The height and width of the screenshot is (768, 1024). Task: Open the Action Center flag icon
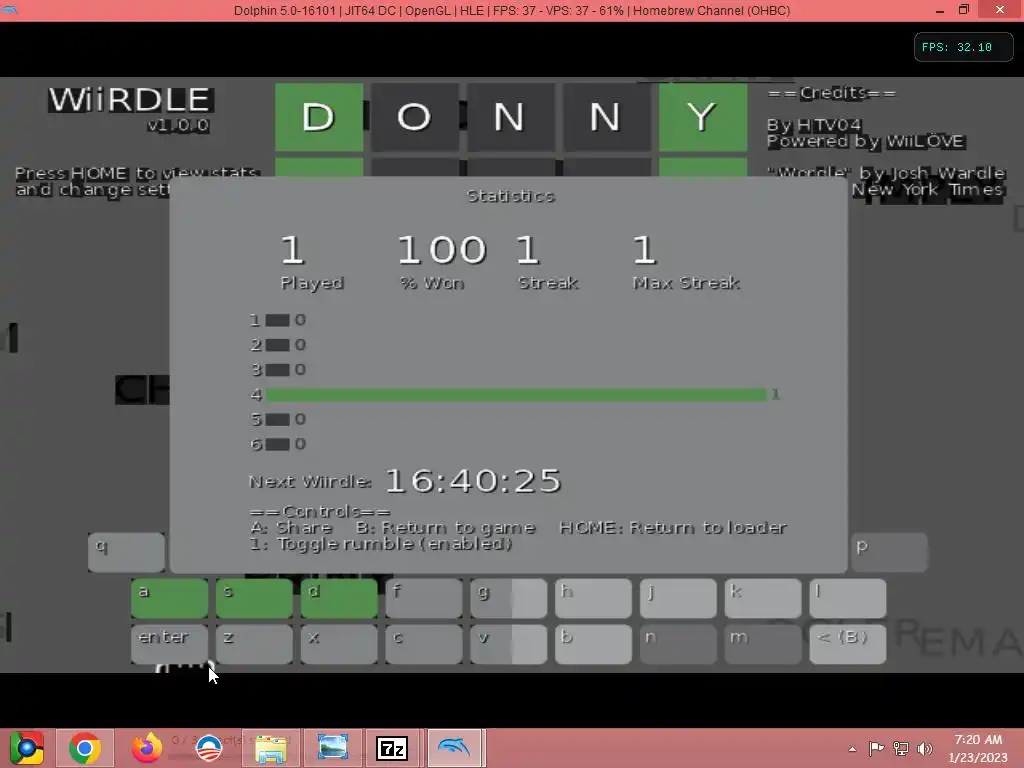point(876,748)
